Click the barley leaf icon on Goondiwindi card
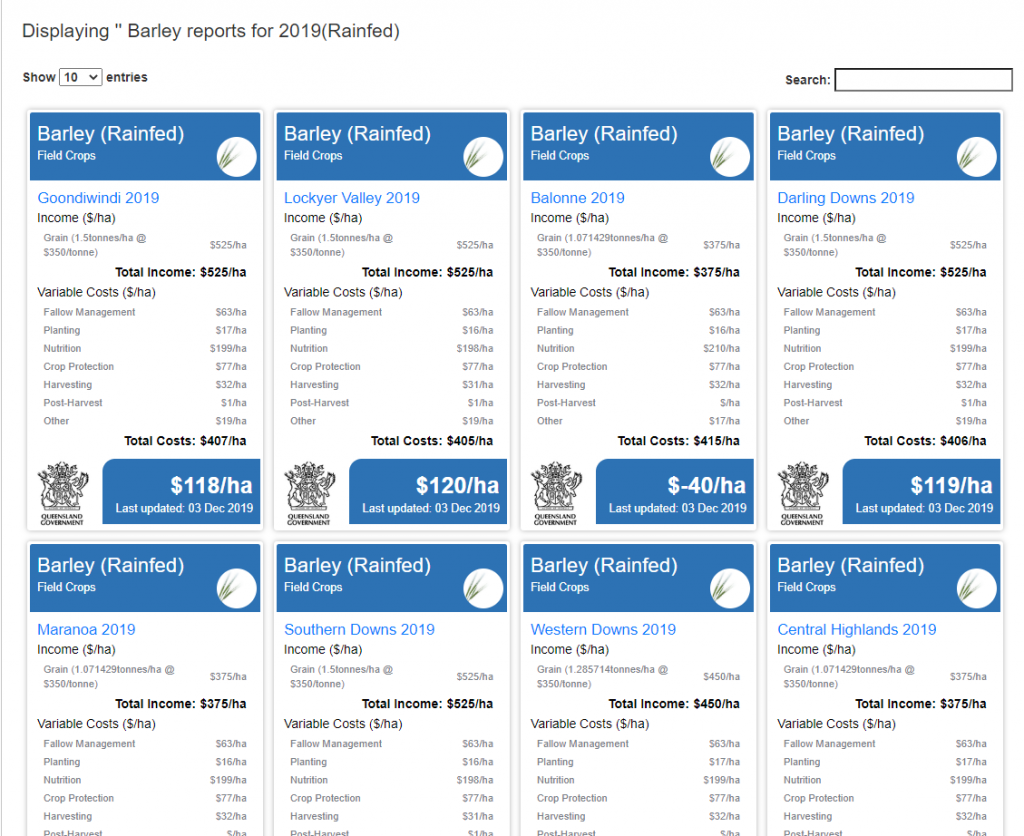 237,157
